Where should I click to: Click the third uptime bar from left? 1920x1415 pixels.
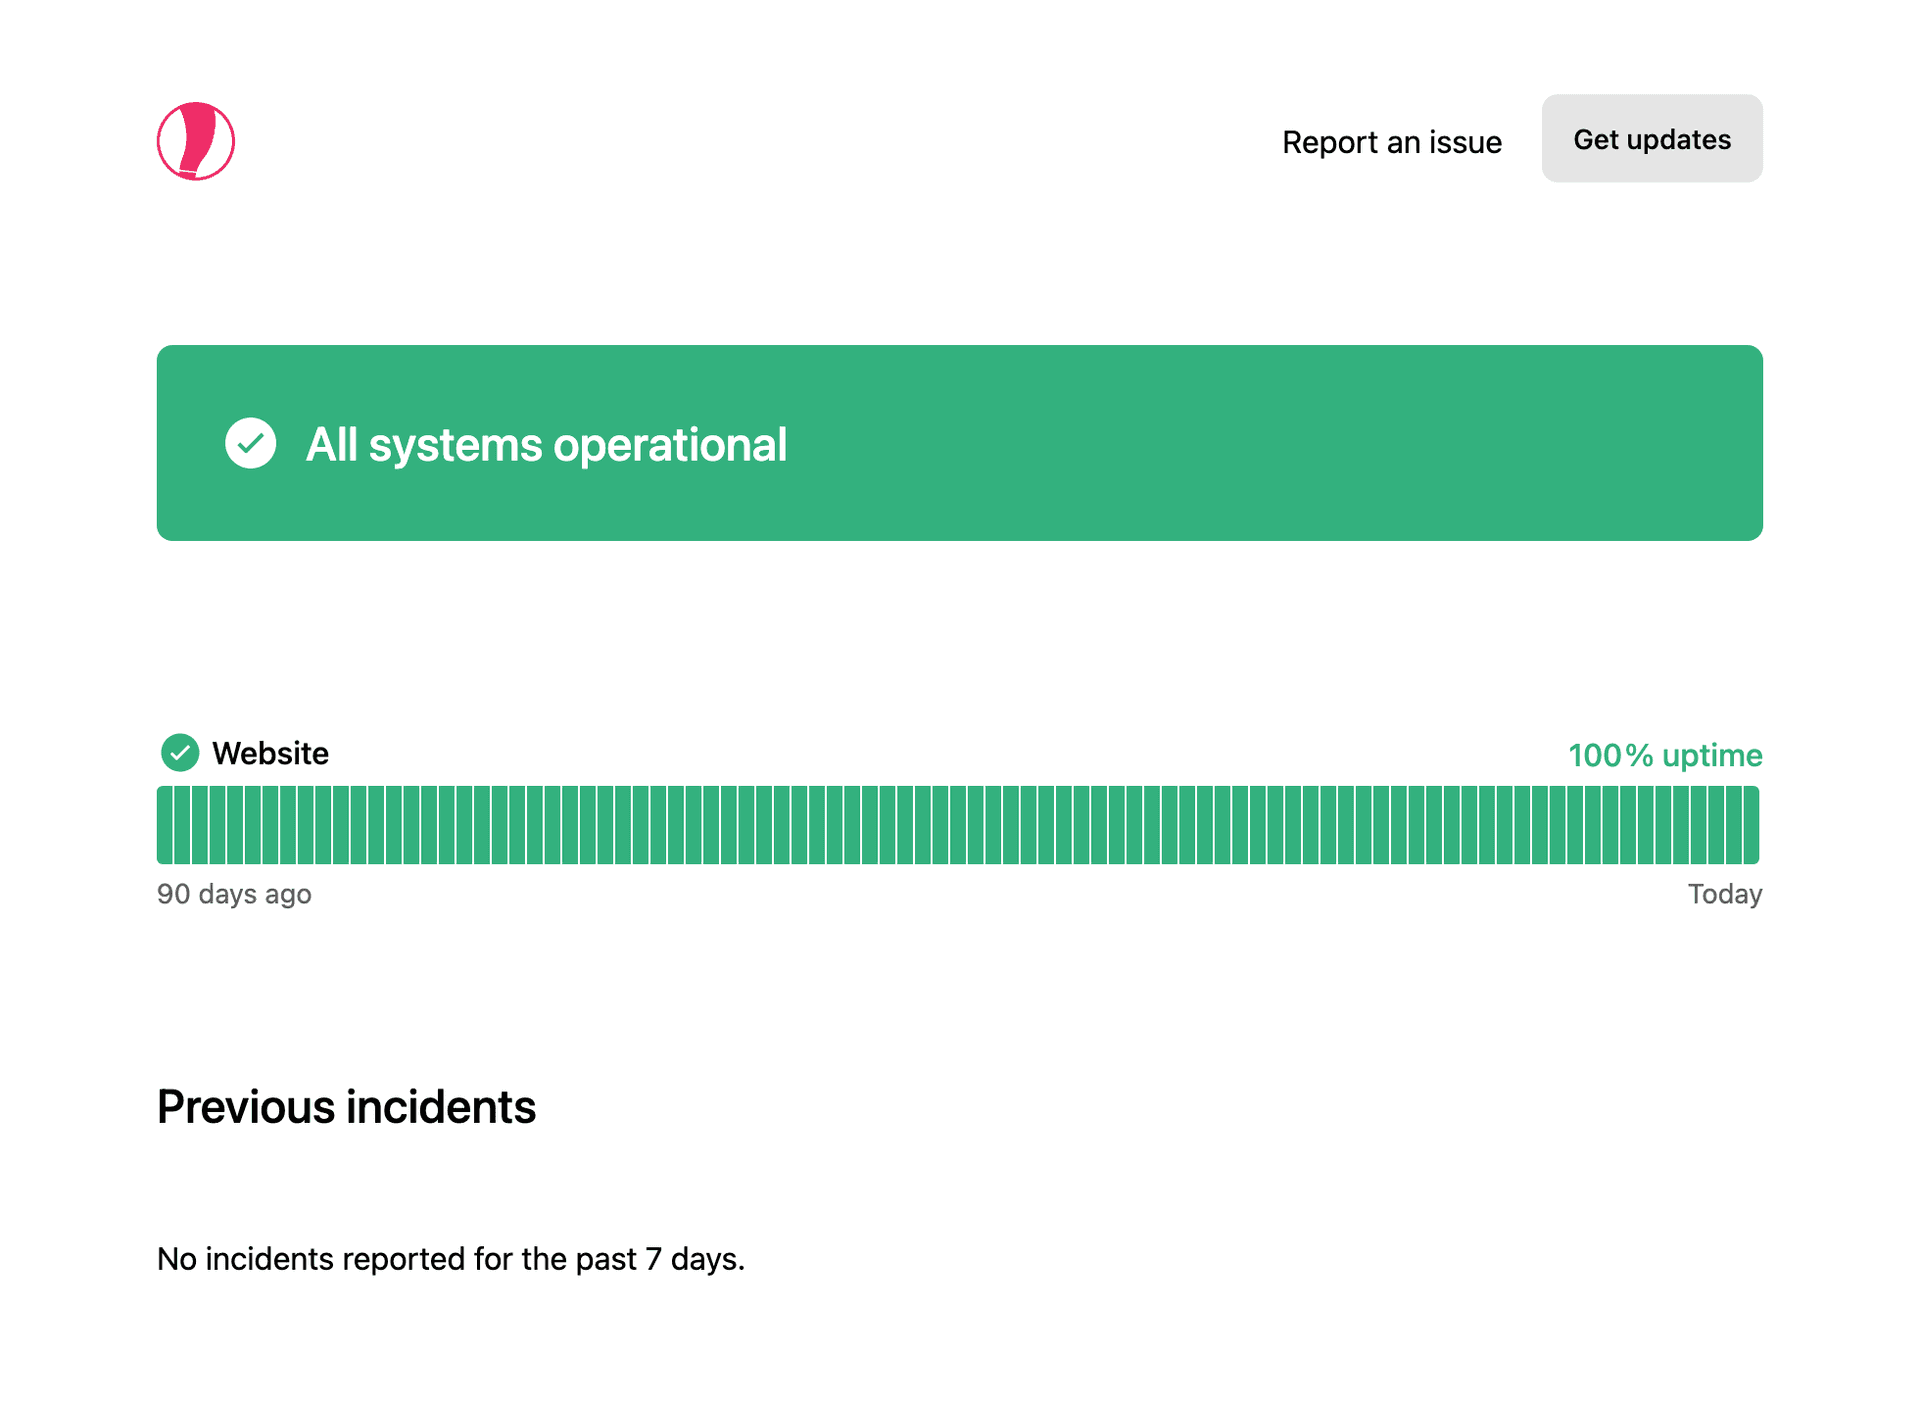point(201,825)
